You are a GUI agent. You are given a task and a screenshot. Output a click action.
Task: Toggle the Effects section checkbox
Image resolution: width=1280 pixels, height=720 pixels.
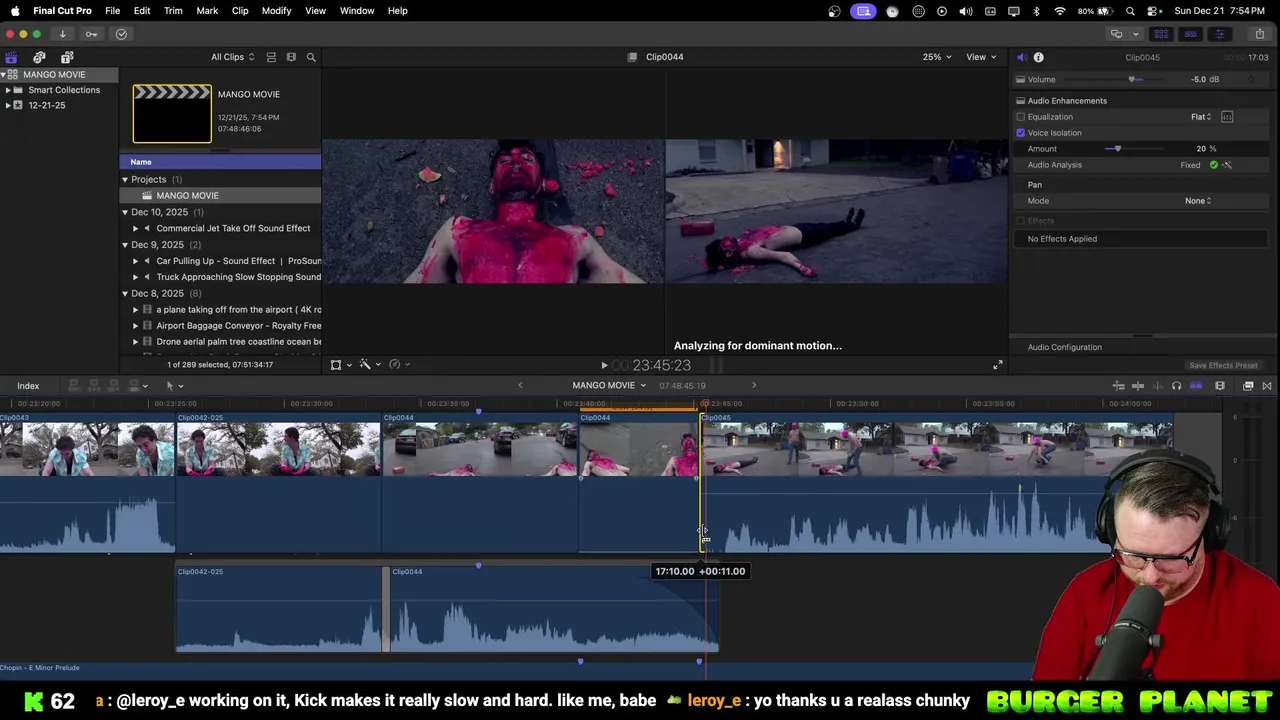pos(1021,221)
